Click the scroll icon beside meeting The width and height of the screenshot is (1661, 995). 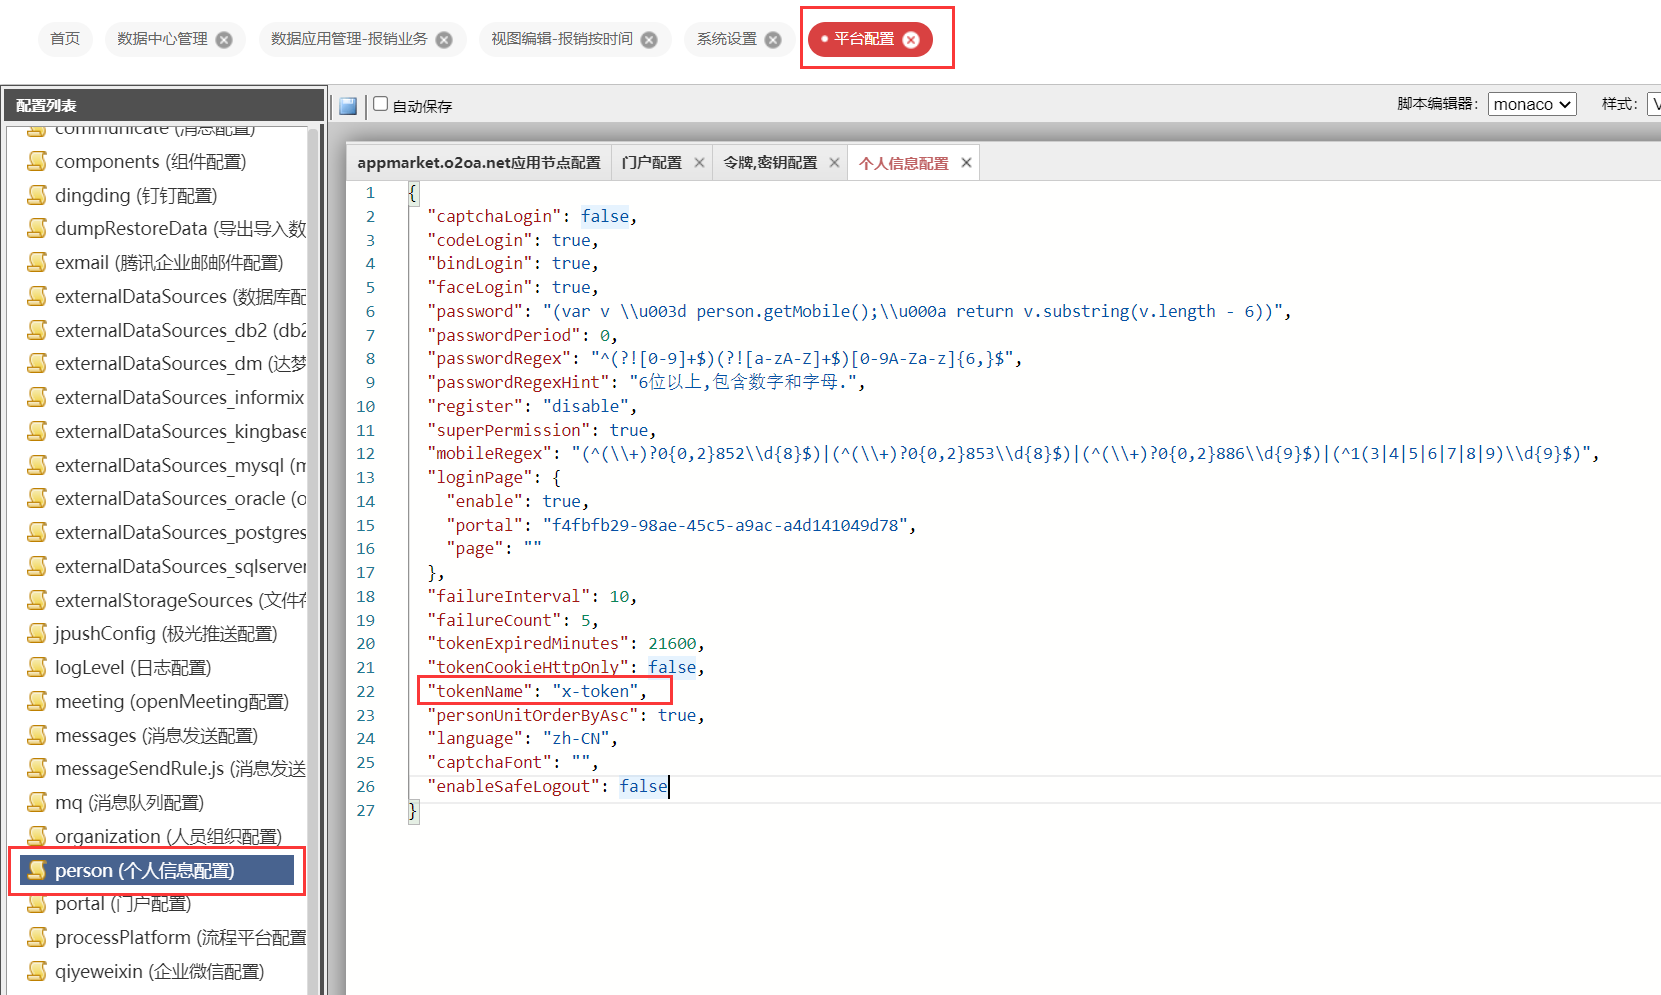pyautogui.click(x=38, y=701)
